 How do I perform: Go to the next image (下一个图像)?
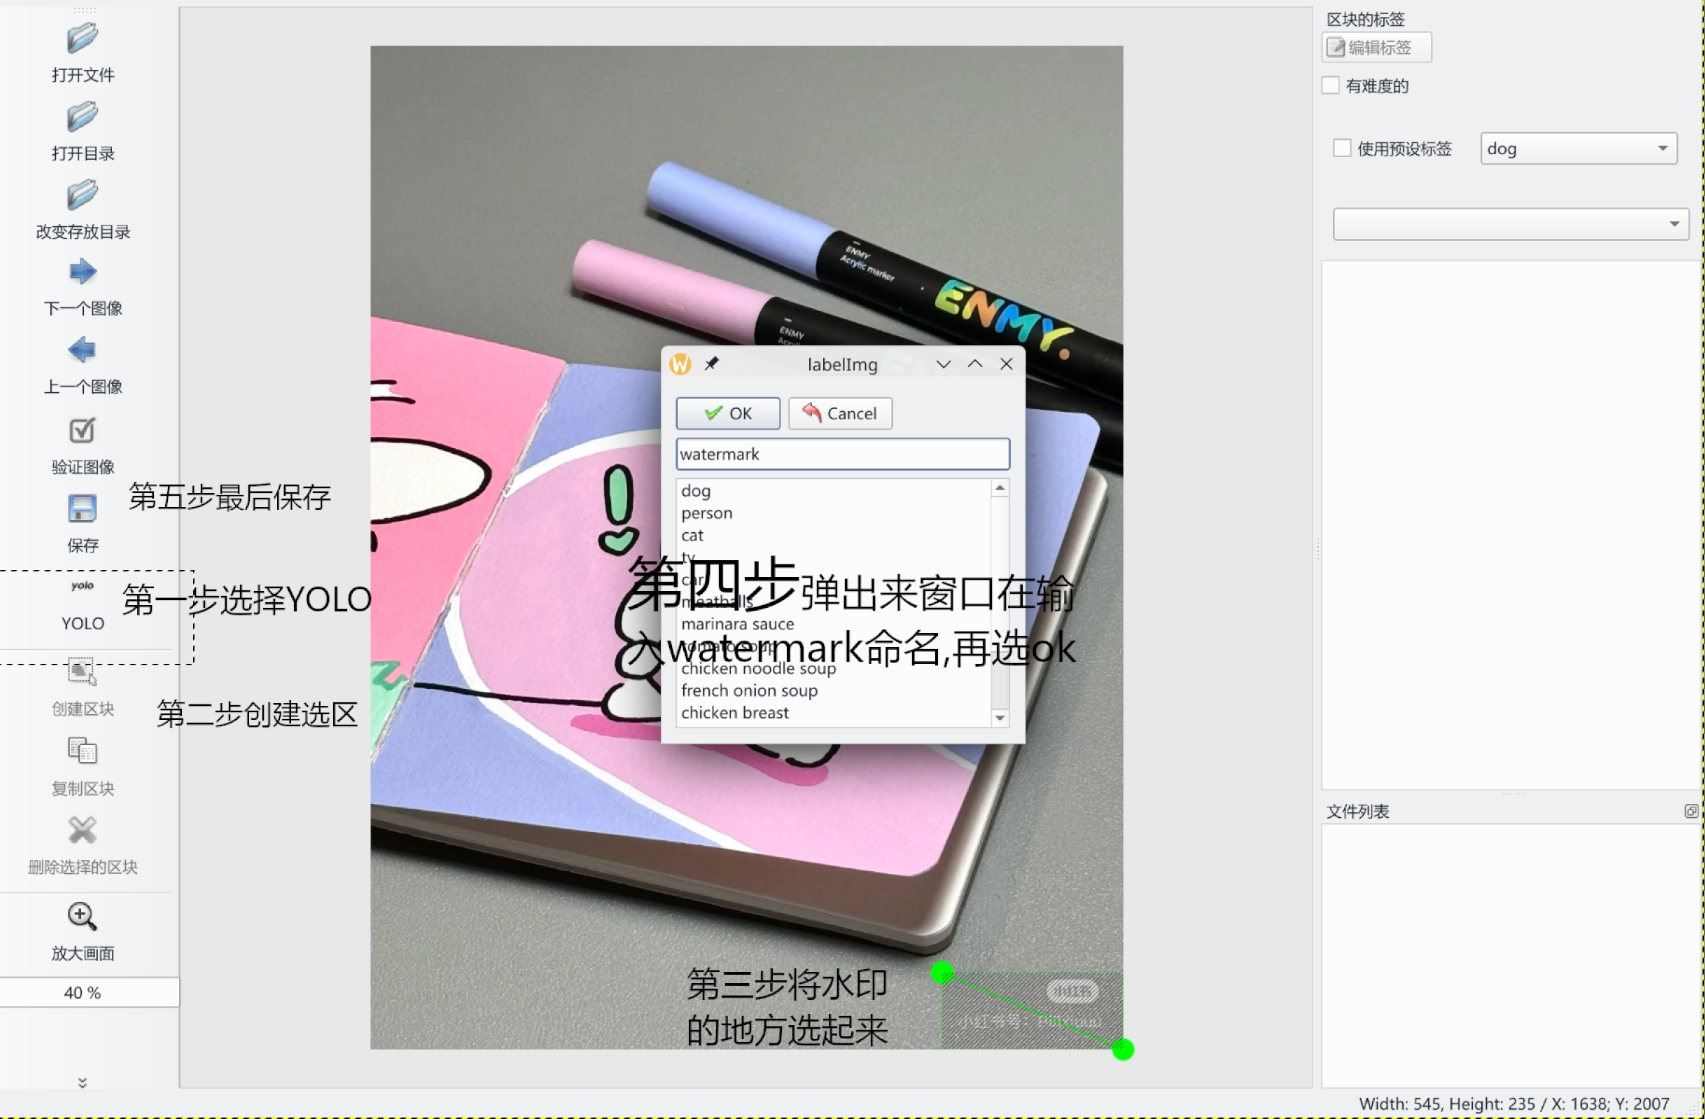tap(82, 272)
